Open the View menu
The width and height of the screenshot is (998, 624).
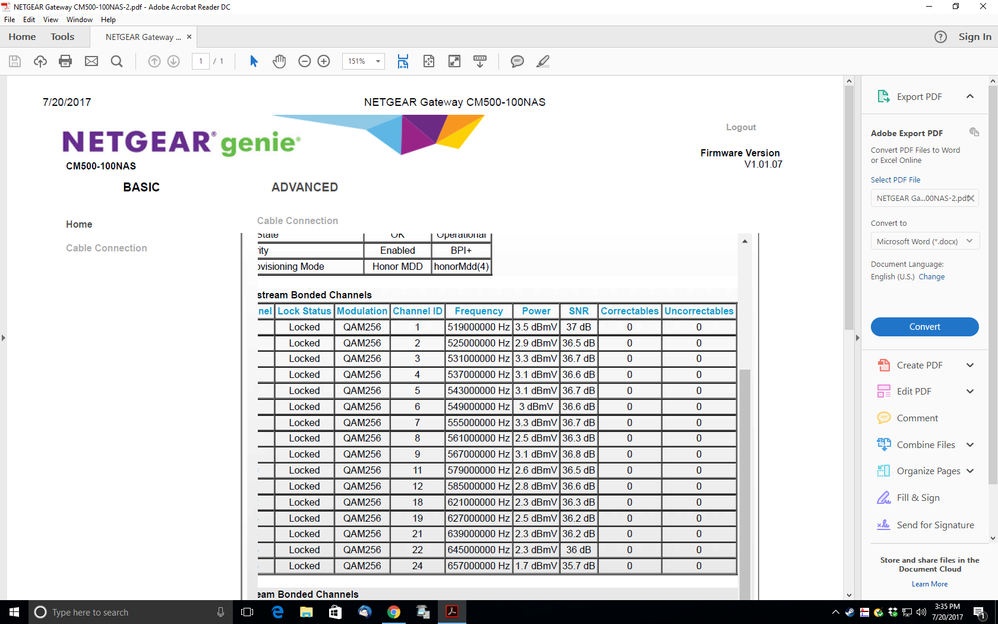pos(51,20)
